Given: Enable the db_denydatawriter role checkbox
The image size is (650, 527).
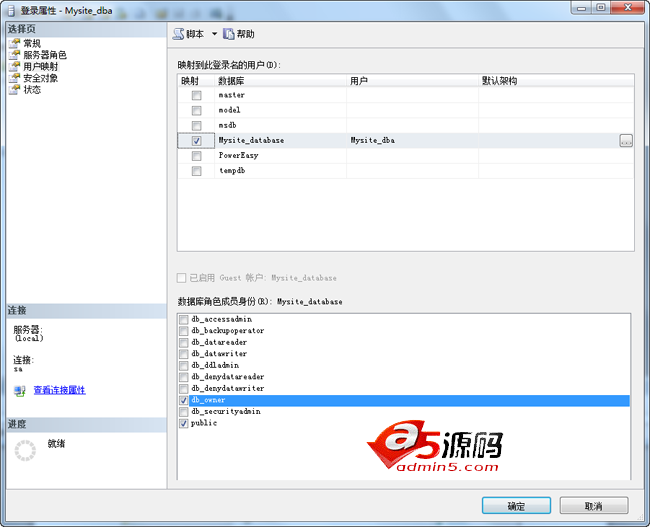Looking at the screenshot, I should 184,389.
